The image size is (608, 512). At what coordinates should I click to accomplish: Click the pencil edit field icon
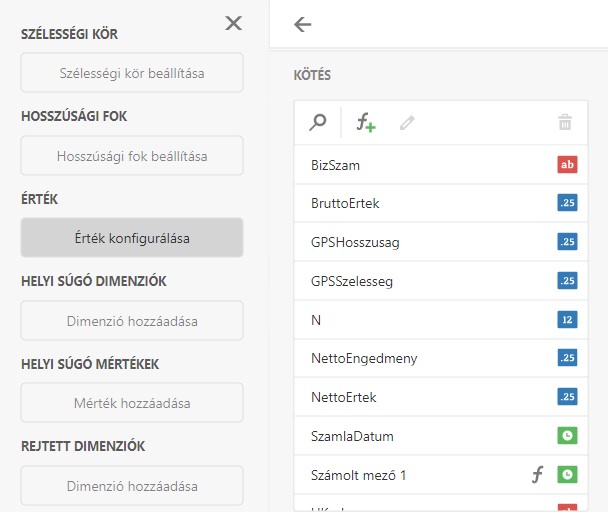(406, 123)
